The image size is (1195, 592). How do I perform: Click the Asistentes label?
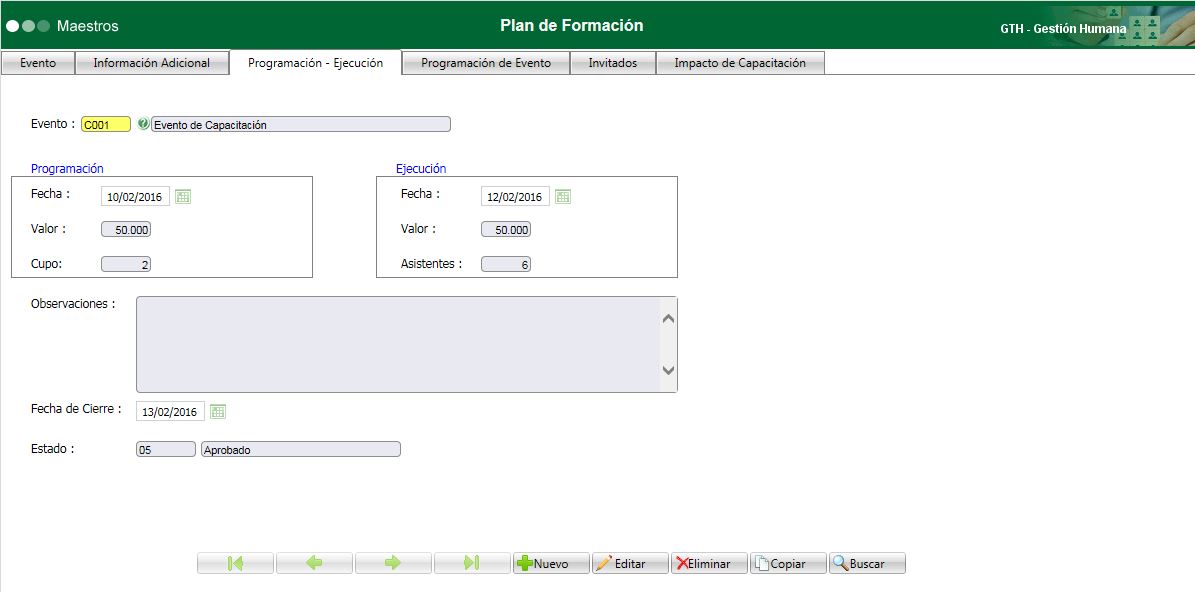[x=431, y=264]
